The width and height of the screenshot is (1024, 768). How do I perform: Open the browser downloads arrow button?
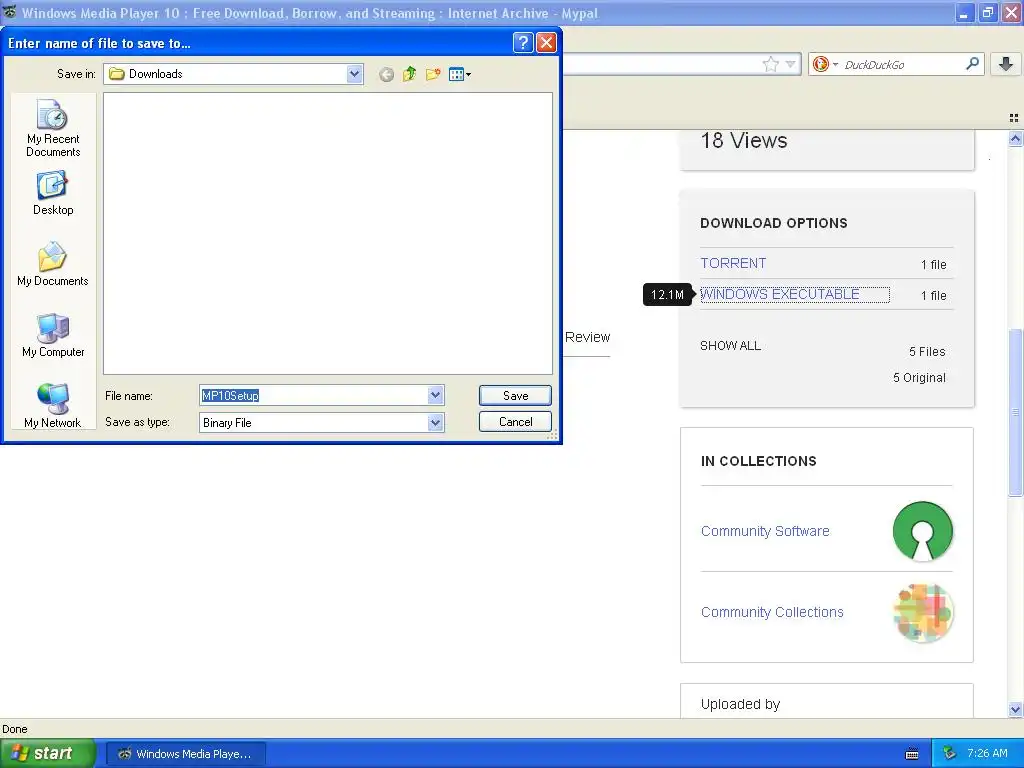(x=1006, y=63)
